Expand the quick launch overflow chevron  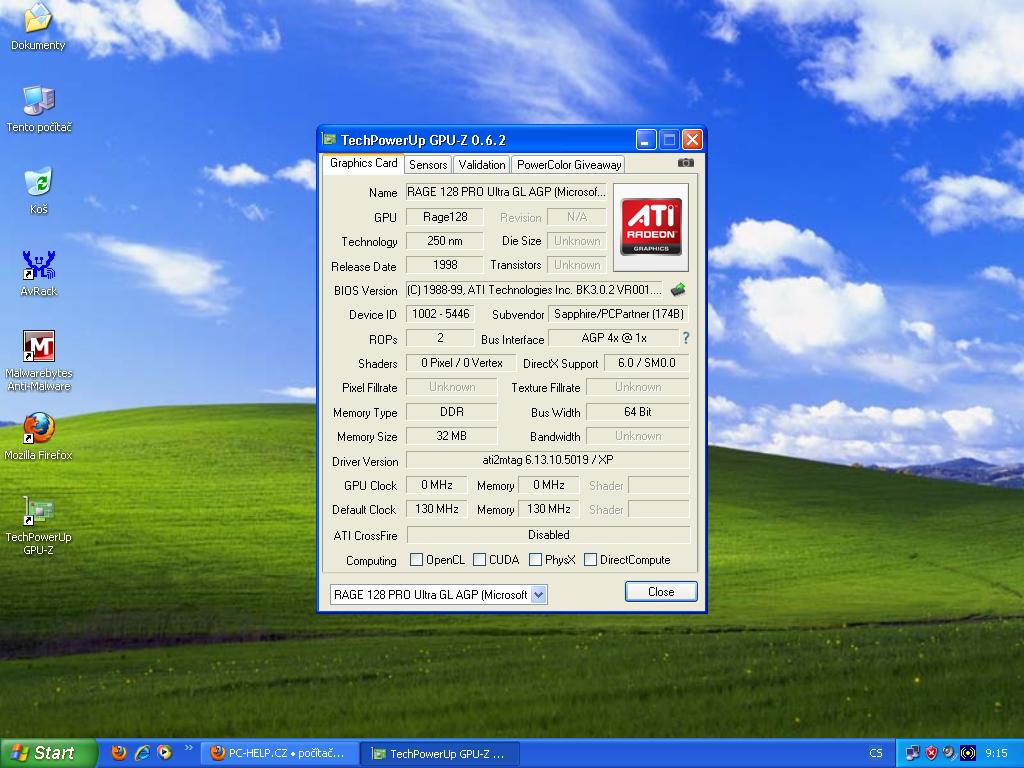(x=188, y=749)
